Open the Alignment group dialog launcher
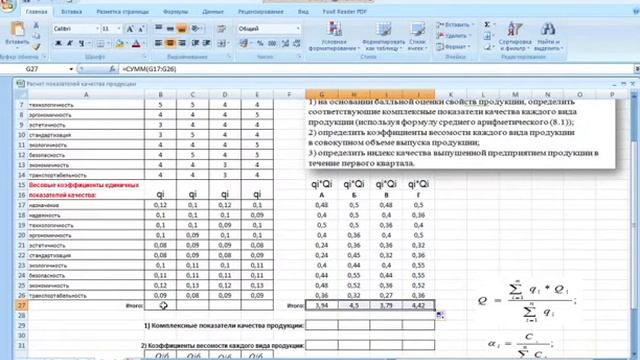 pyautogui.click(x=229, y=57)
